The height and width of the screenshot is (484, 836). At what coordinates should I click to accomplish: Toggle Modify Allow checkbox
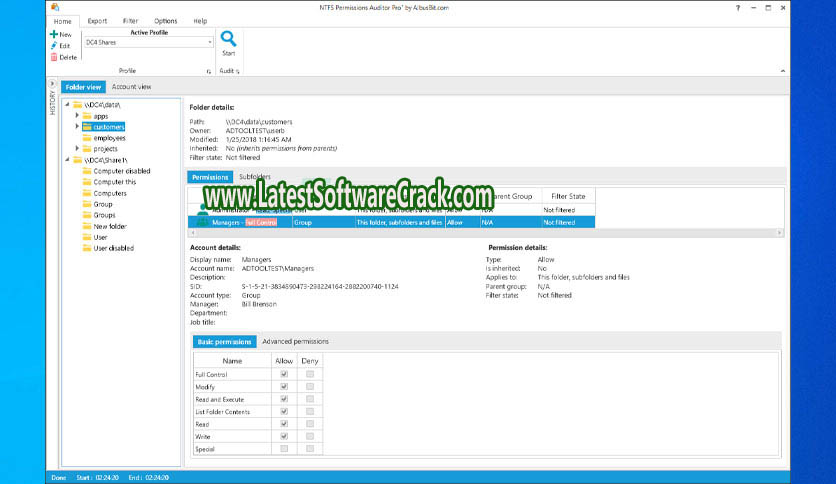(x=284, y=386)
